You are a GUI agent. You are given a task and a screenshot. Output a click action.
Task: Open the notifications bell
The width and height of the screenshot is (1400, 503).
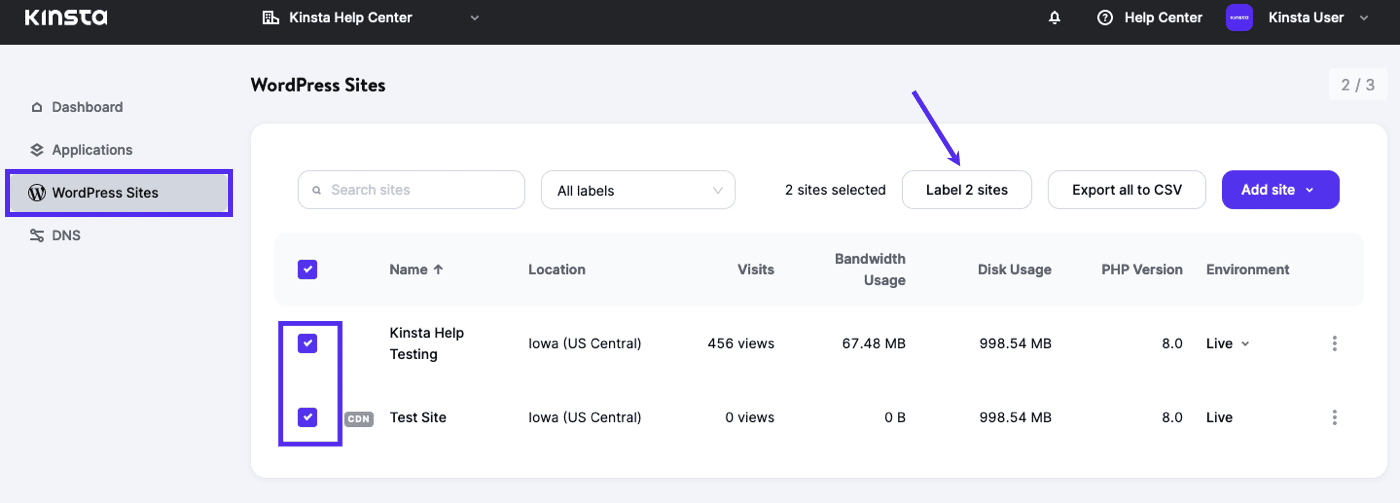point(1054,18)
